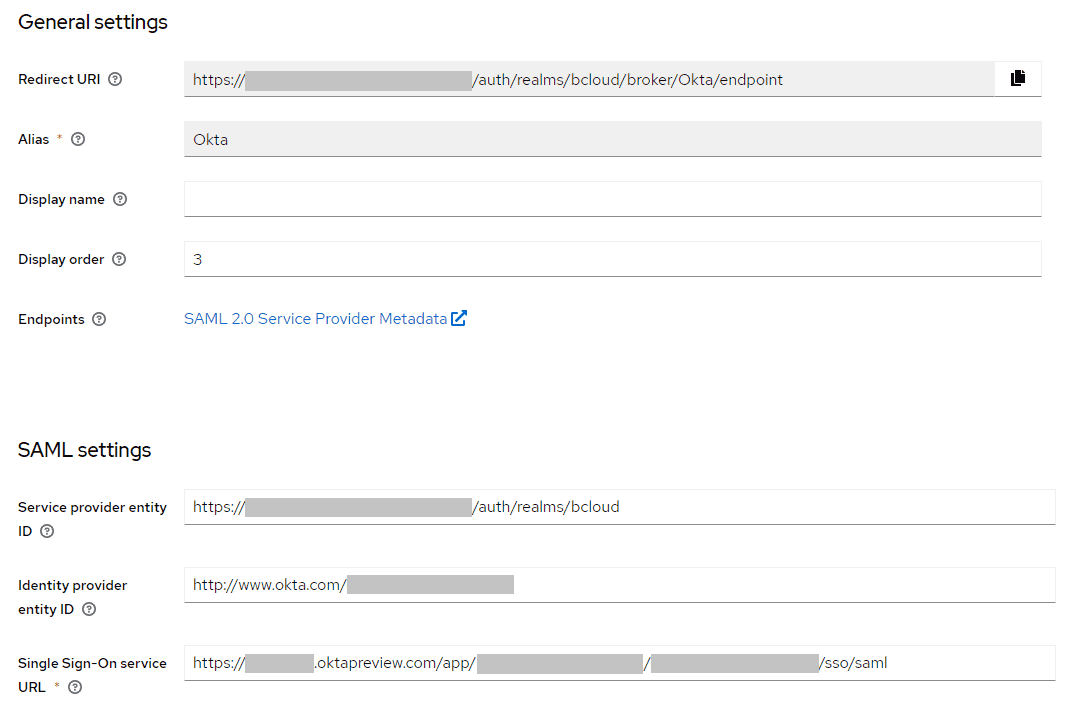This screenshot has height=712, width=1075.
Task: Show help for Endpoints label
Action: pos(99,319)
